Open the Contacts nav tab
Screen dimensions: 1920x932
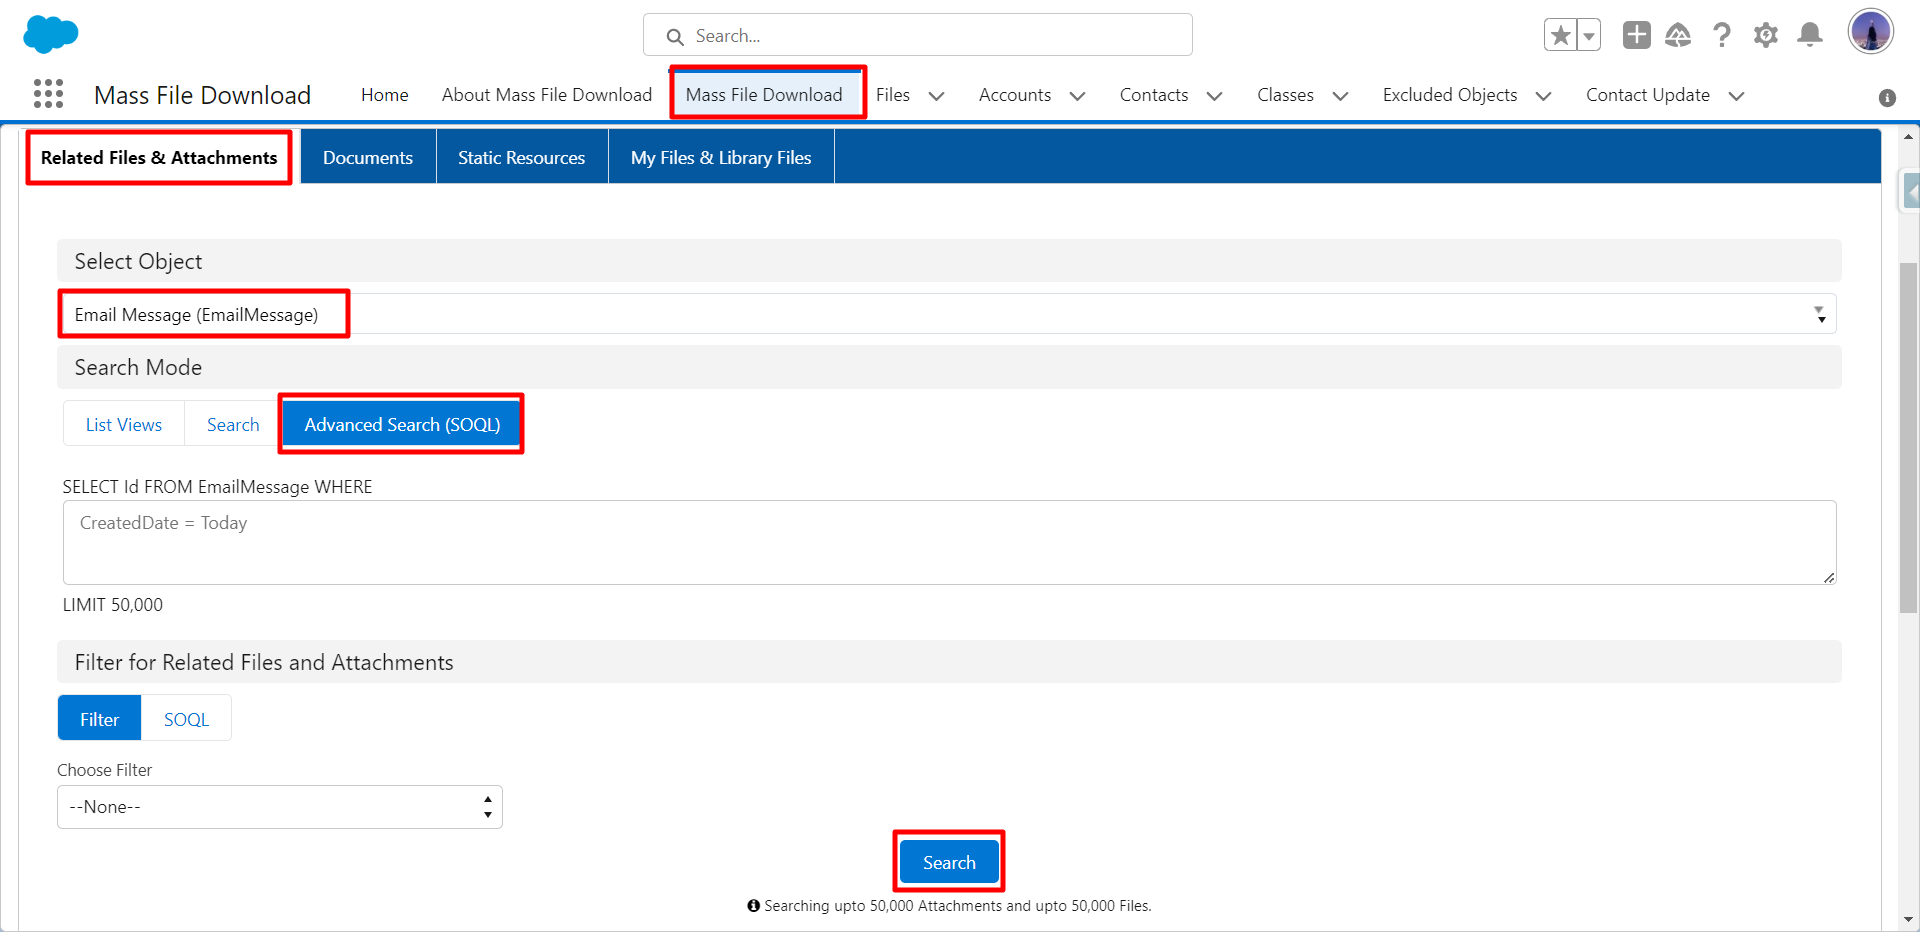pyautogui.click(x=1154, y=95)
